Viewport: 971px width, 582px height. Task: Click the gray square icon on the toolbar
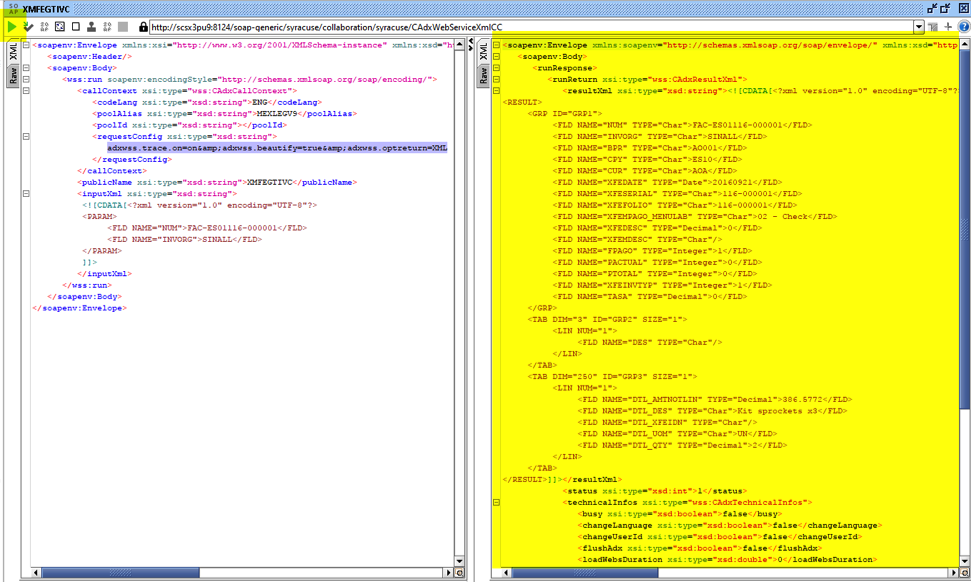123,27
